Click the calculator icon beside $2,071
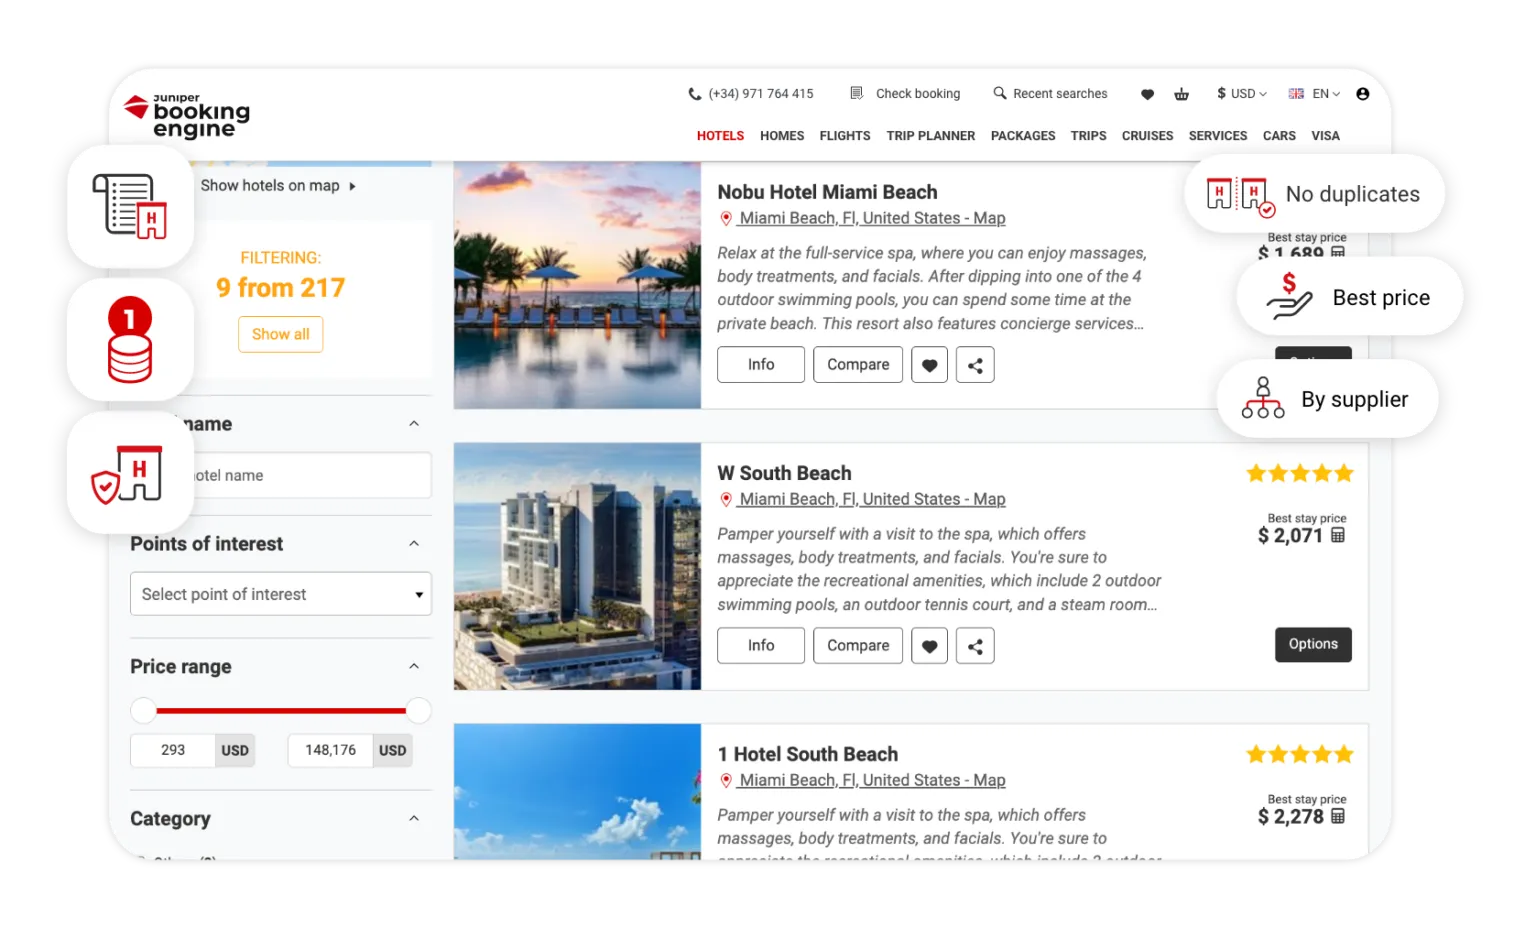 1338,536
